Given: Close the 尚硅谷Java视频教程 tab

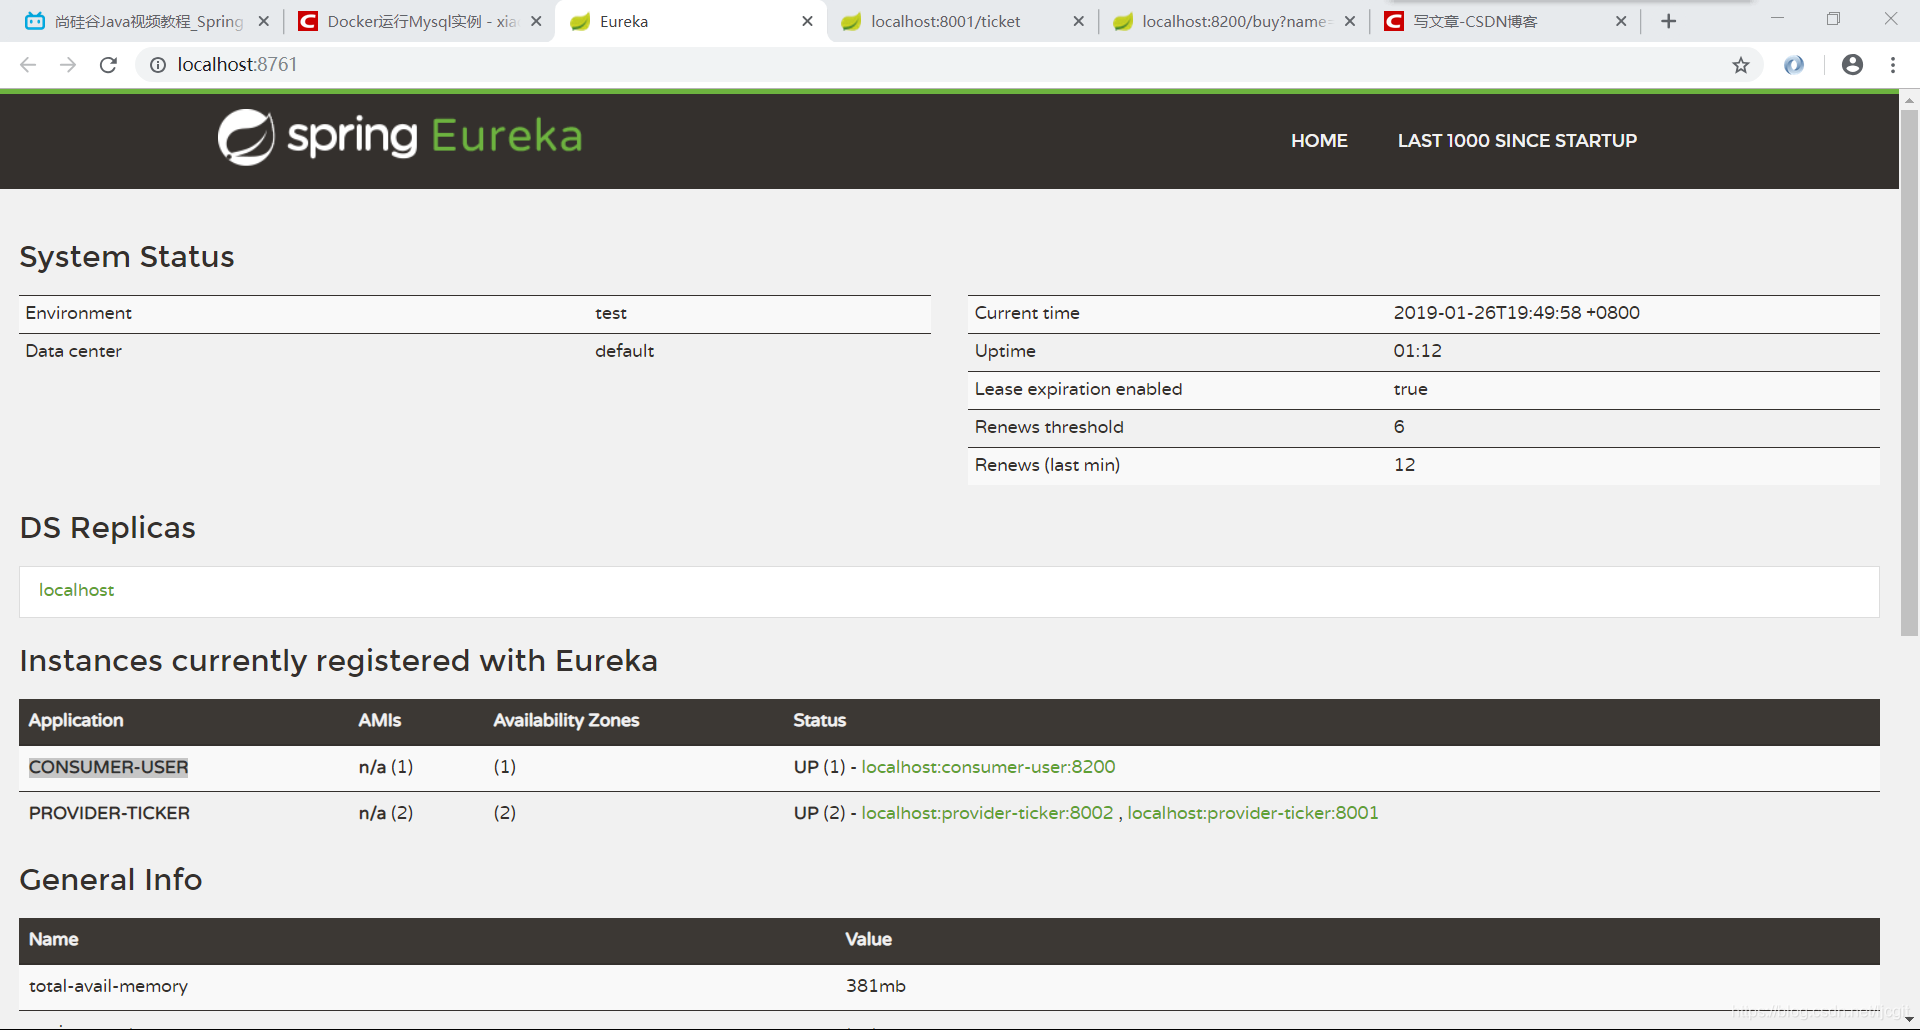Looking at the screenshot, I should coord(264,21).
